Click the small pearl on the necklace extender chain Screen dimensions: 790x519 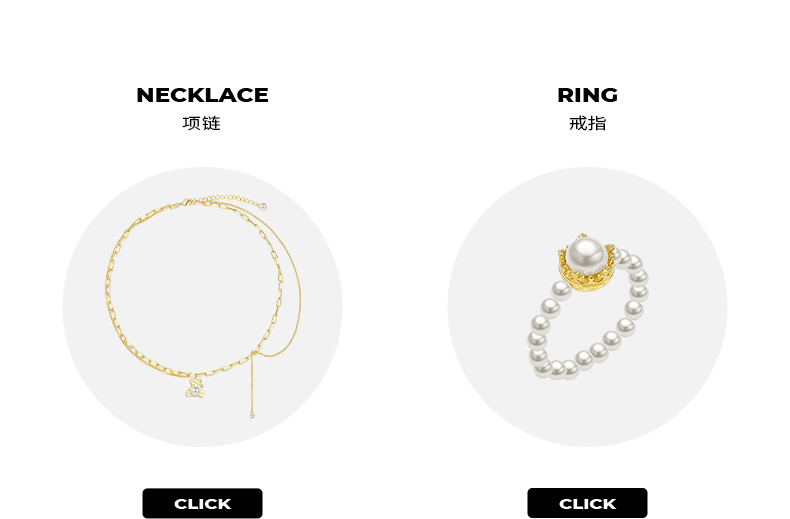tap(262, 207)
